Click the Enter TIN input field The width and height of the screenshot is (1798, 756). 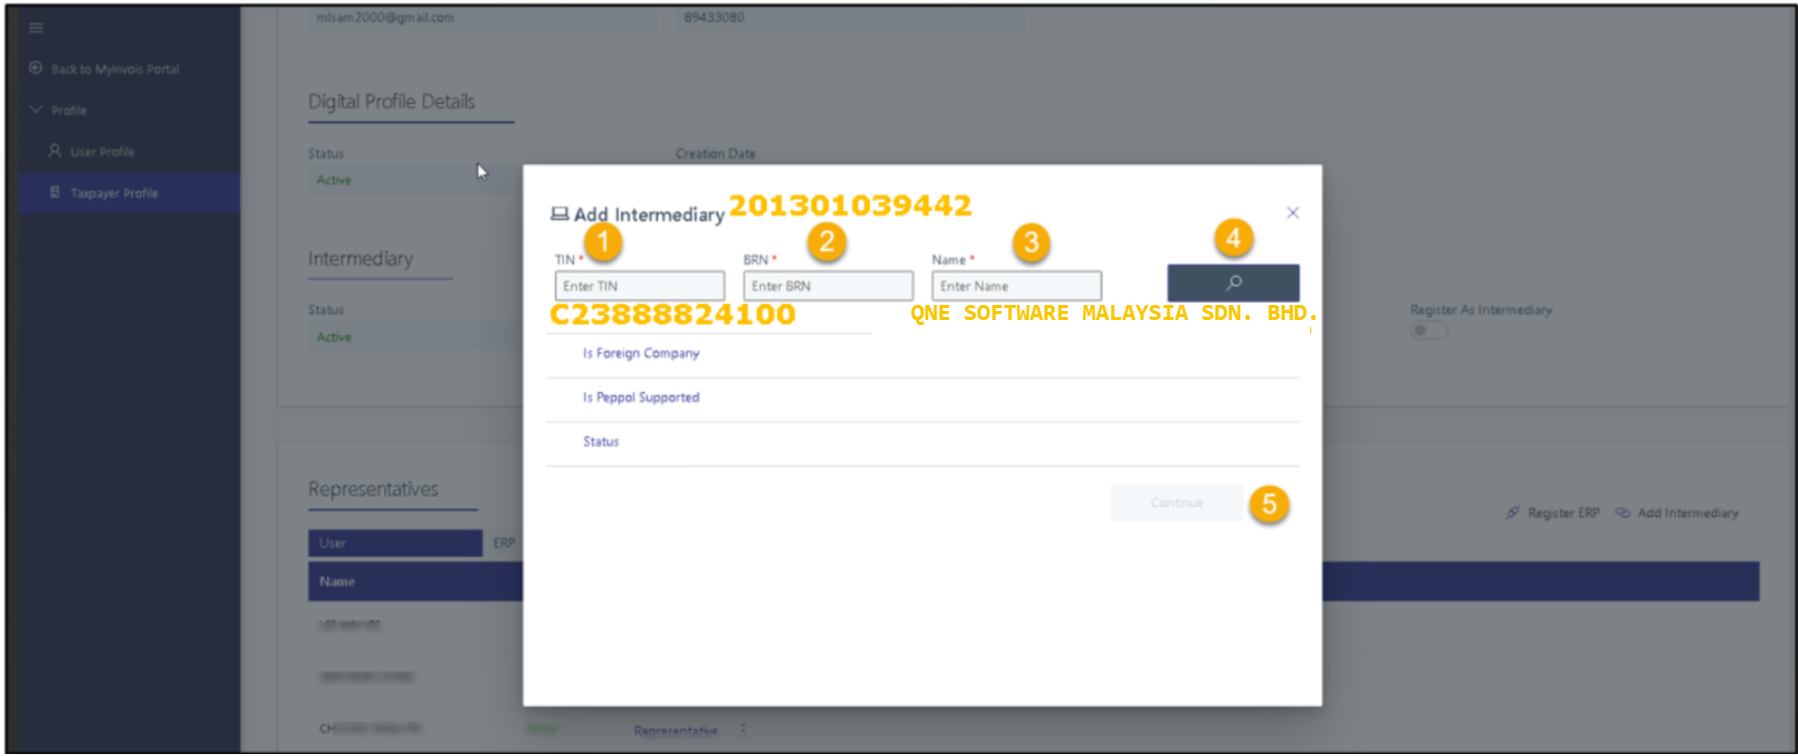tap(639, 286)
